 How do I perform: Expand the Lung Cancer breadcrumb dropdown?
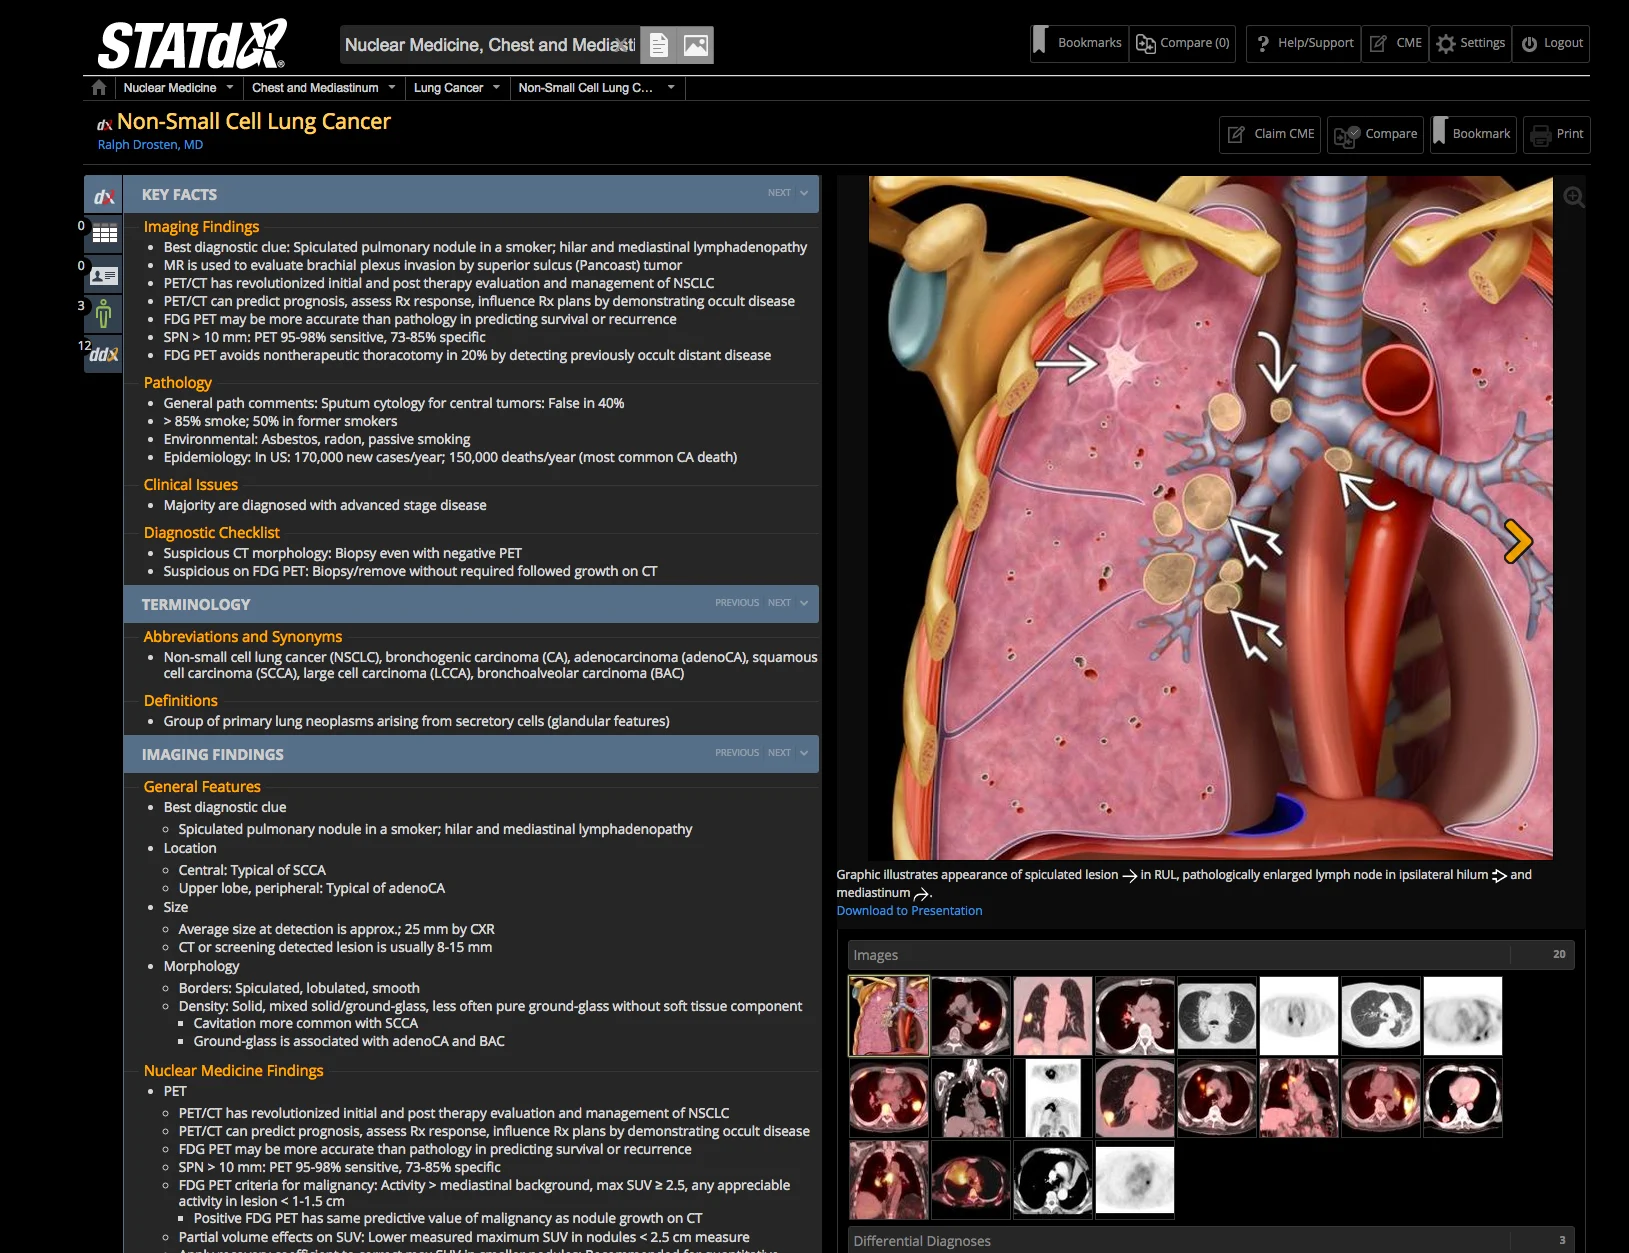click(496, 88)
